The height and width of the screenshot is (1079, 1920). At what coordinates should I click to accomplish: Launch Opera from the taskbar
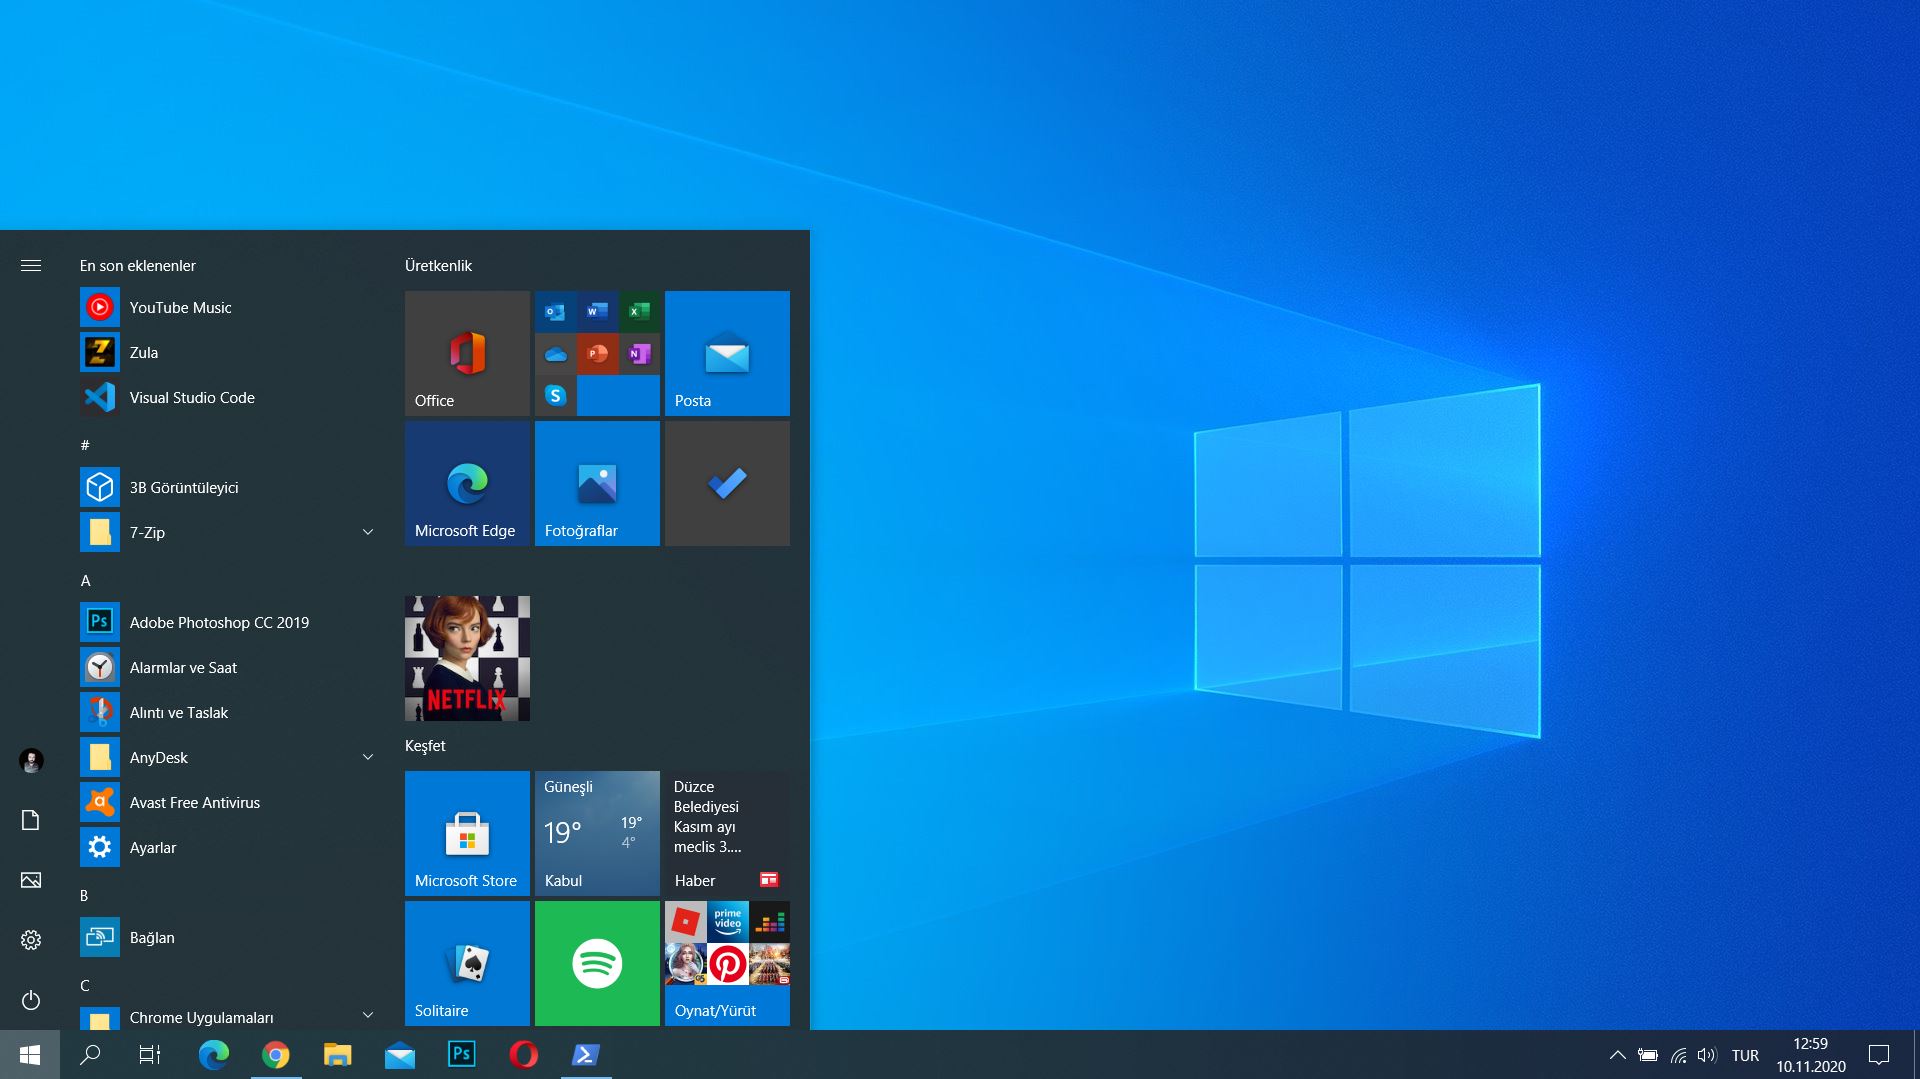[523, 1054]
